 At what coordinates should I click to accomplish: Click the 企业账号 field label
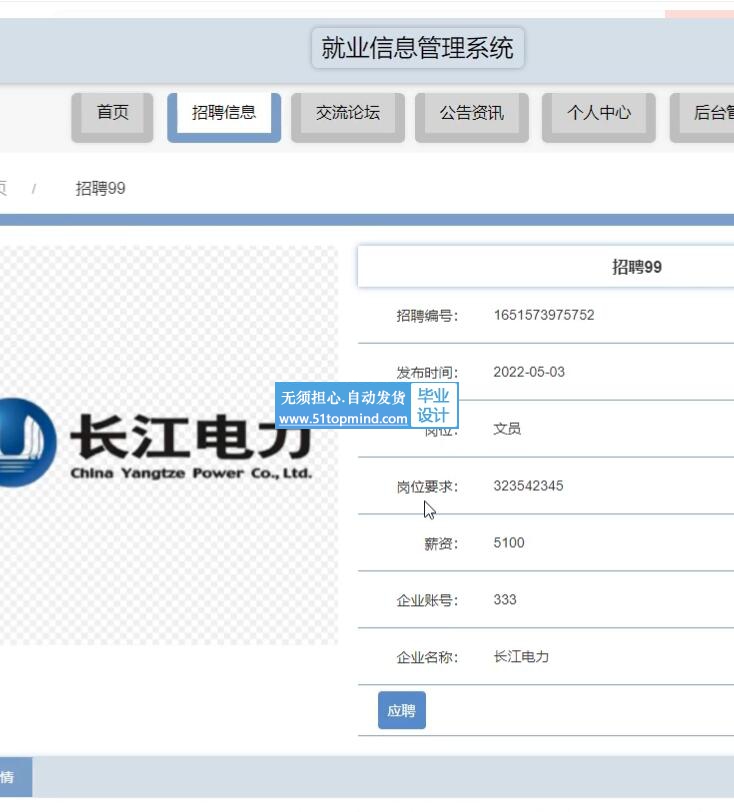click(x=427, y=601)
